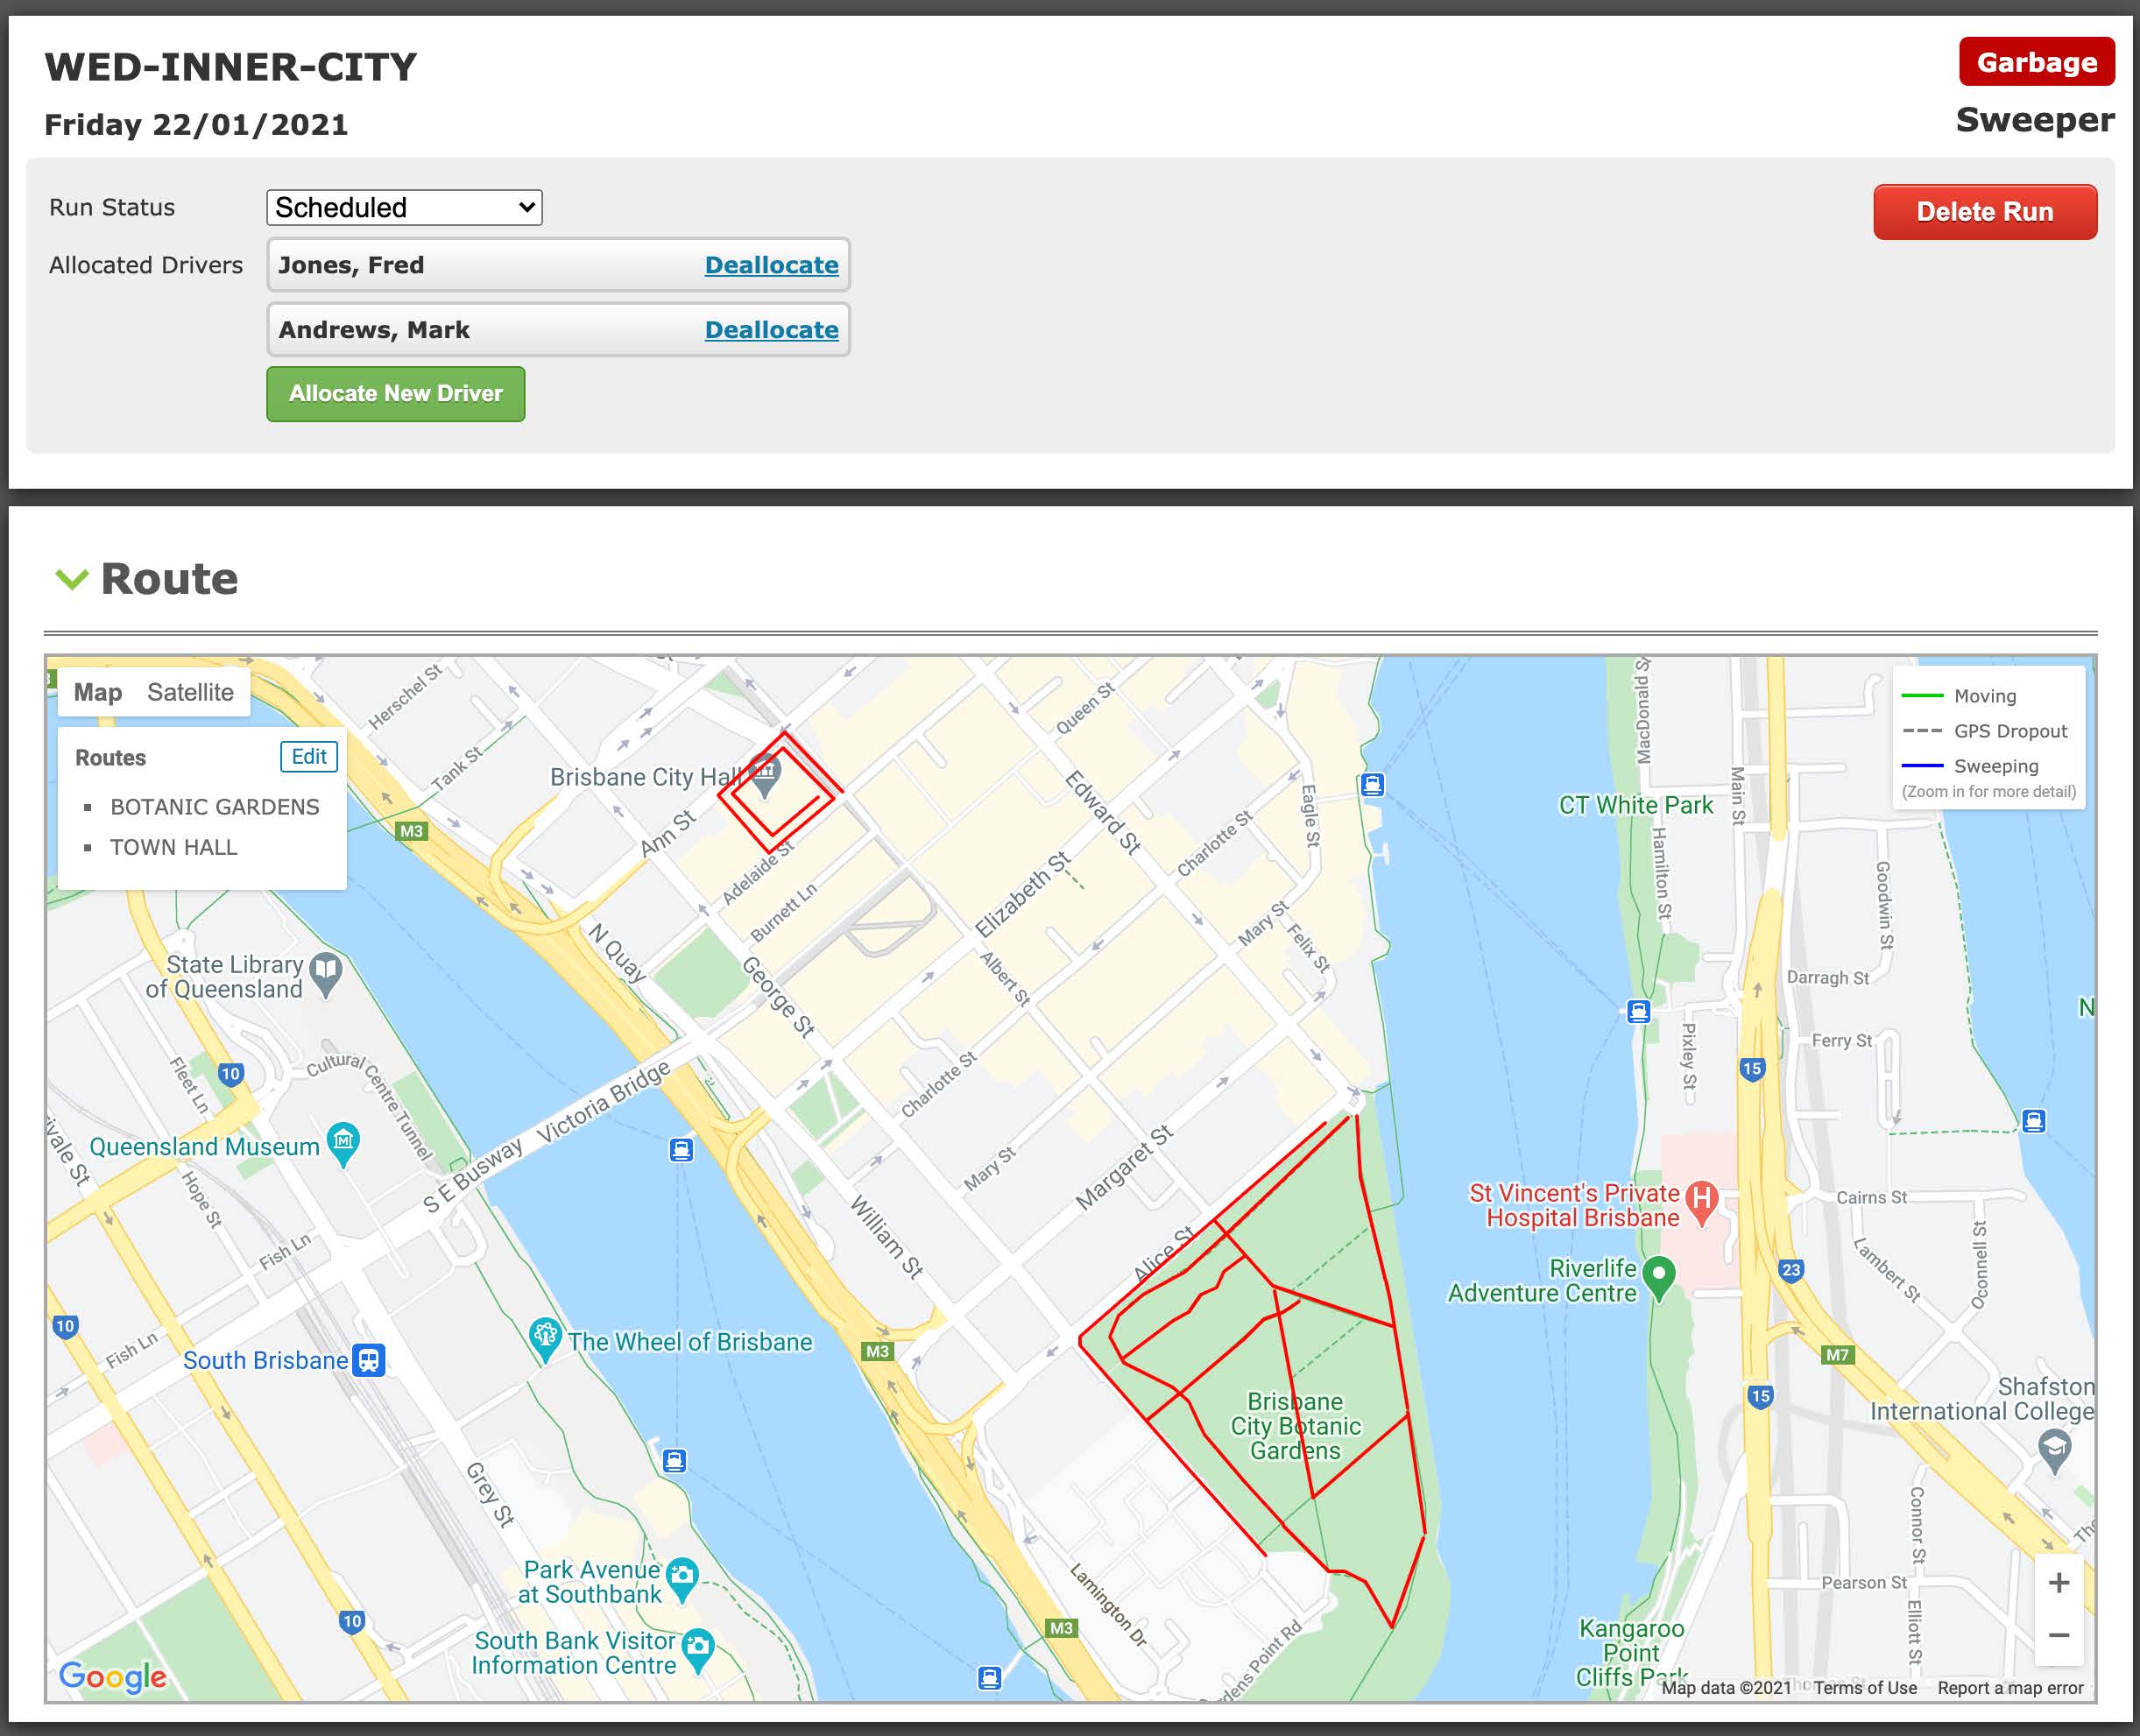Deallocate driver Andrews, Mark
This screenshot has width=2140, height=1736.
[x=771, y=330]
